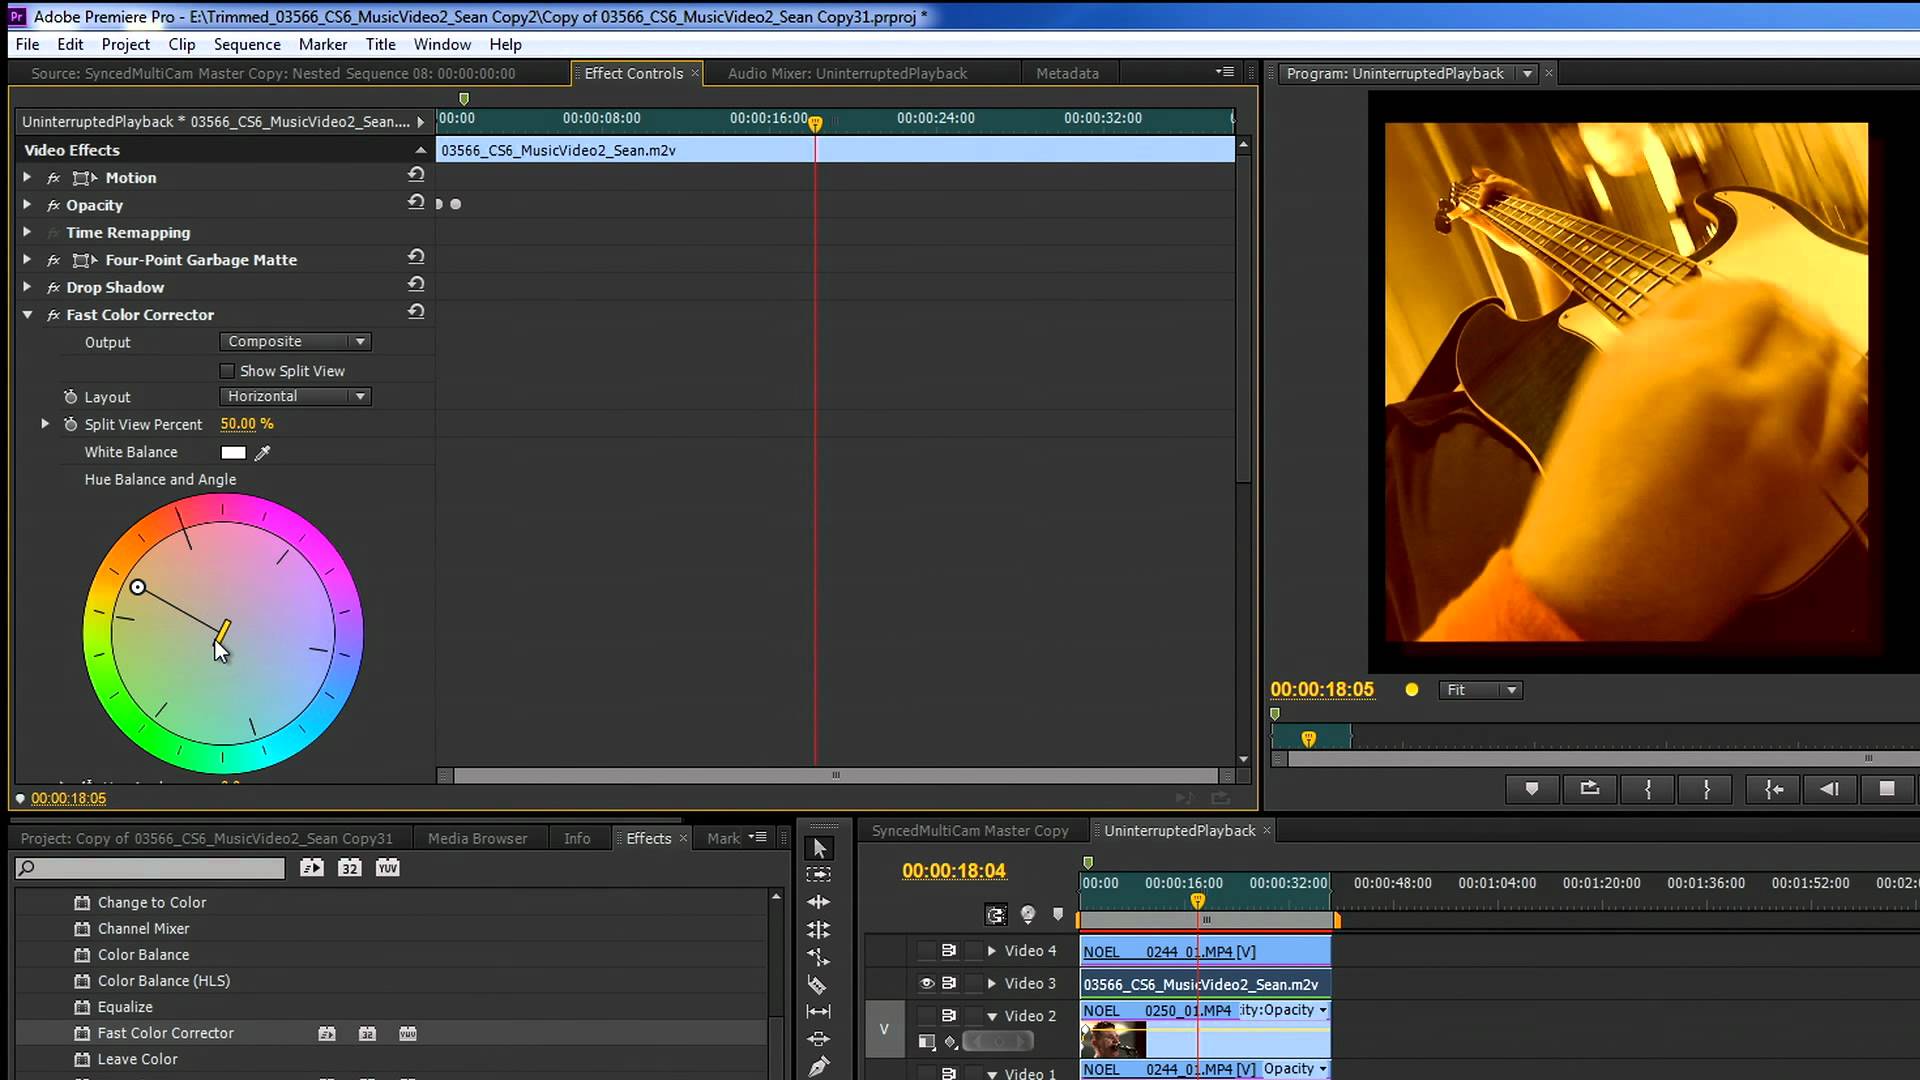This screenshot has height=1080, width=1920.
Task: Select the Pen tool in tools panel
Action: coord(818,1067)
